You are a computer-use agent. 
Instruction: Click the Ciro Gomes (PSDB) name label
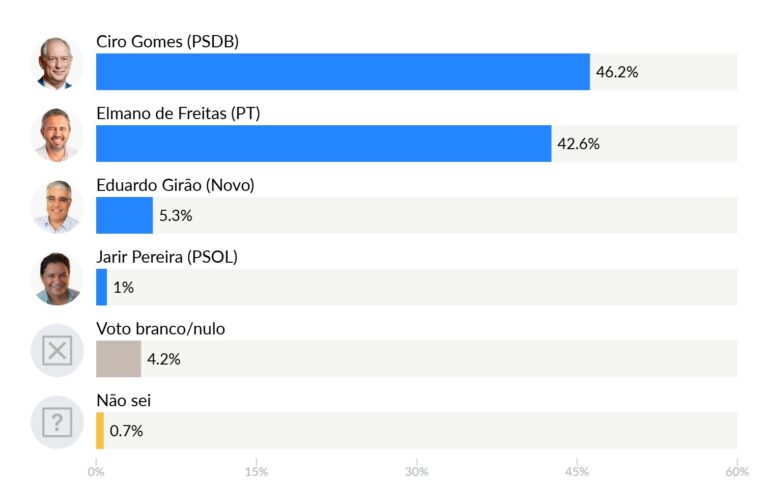167,41
